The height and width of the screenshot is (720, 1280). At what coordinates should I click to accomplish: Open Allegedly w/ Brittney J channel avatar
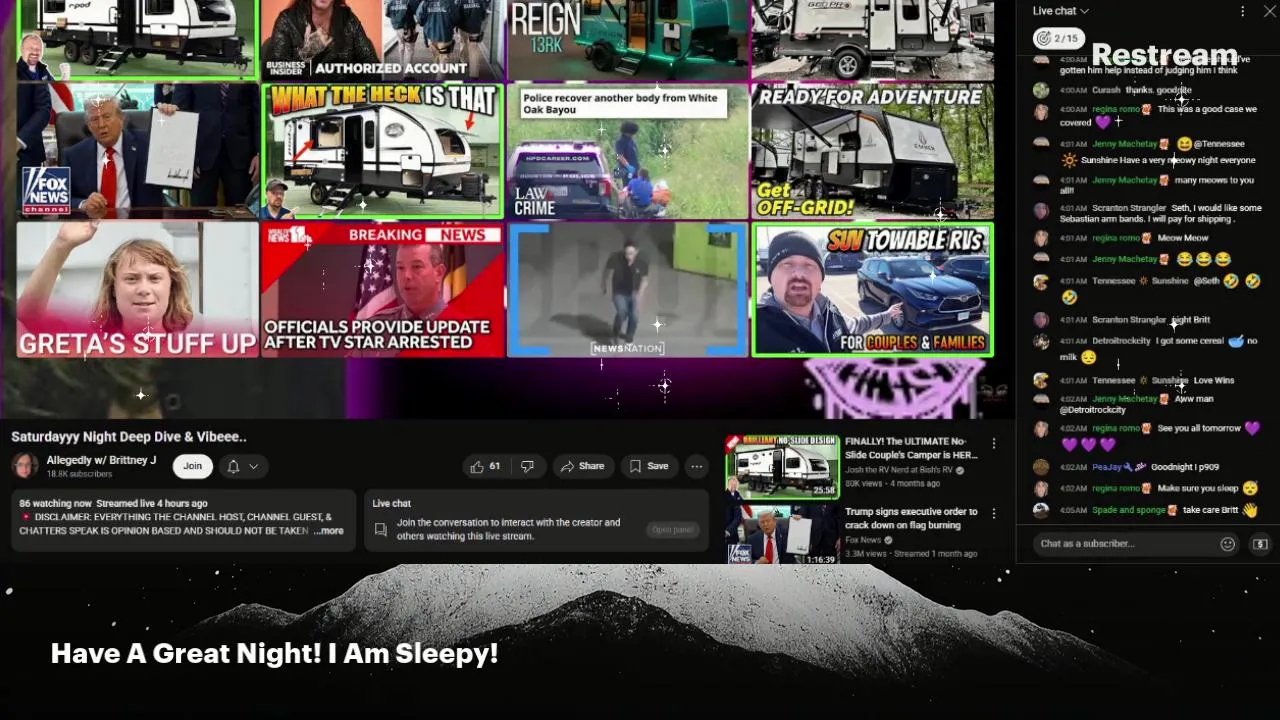25,466
